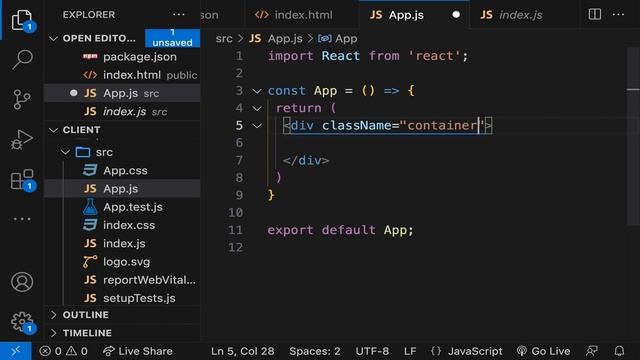The image size is (640, 360).
Task: Click Ln 5, Col 28 position indicator
Action: 242,351
